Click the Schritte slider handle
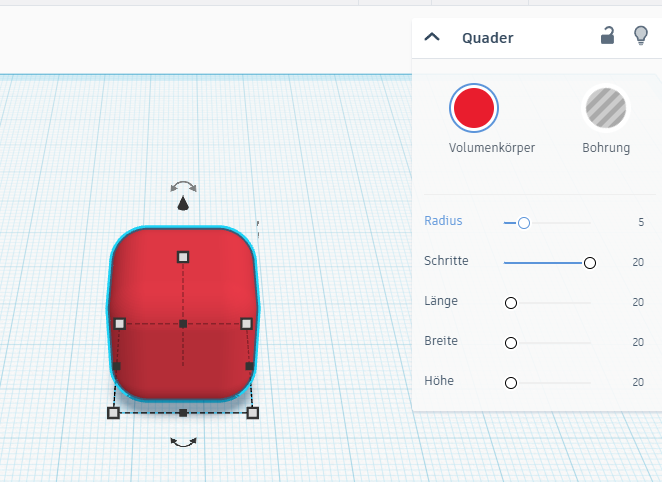 click(x=590, y=263)
